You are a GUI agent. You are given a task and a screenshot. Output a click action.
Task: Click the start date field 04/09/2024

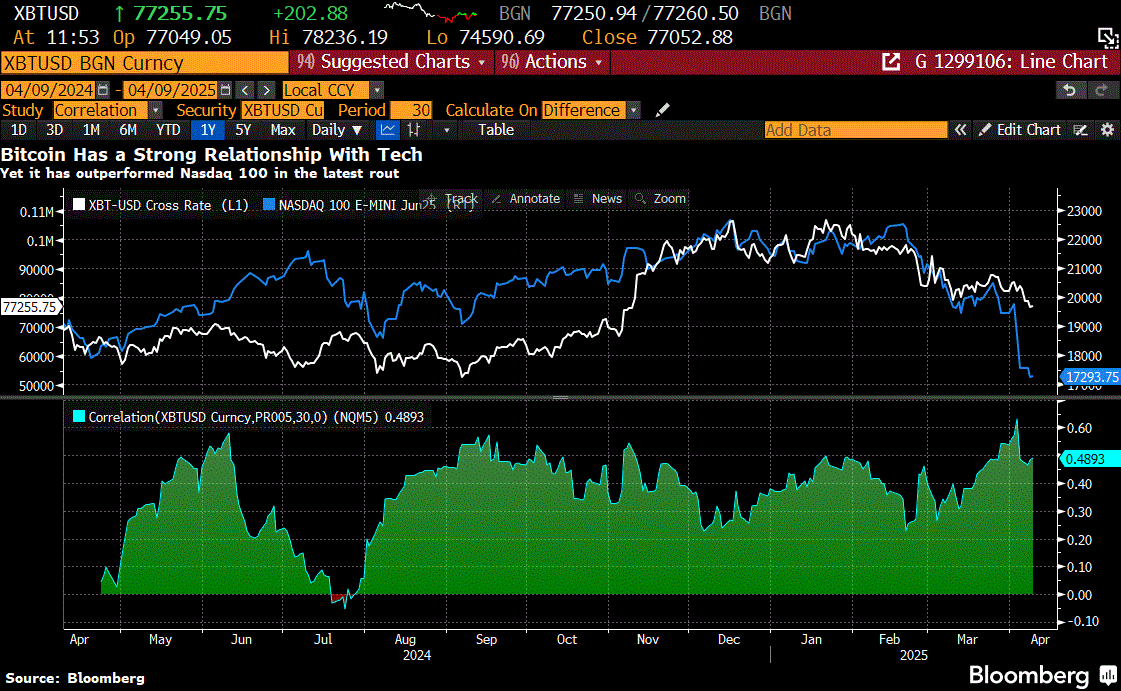pyautogui.click(x=49, y=90)
